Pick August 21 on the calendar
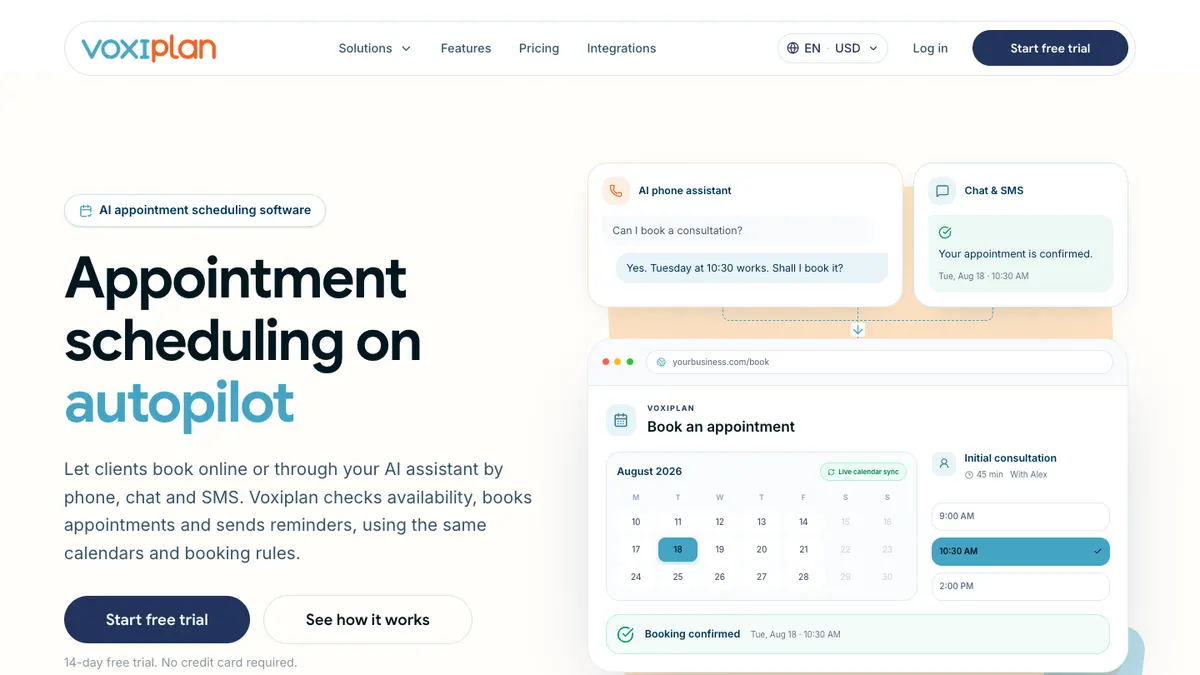Screen dimensions: 1200x675 click(x=804, y=549)
